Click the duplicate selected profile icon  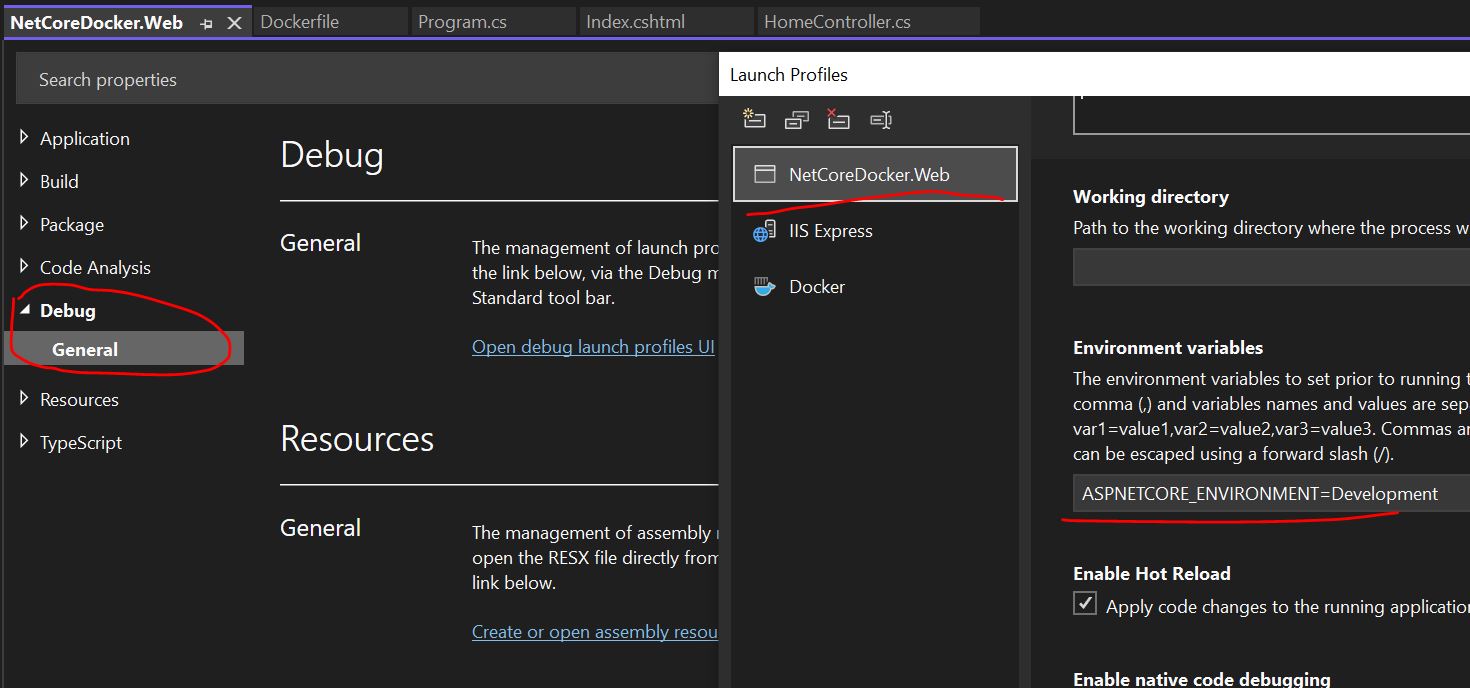coord(797,120)
